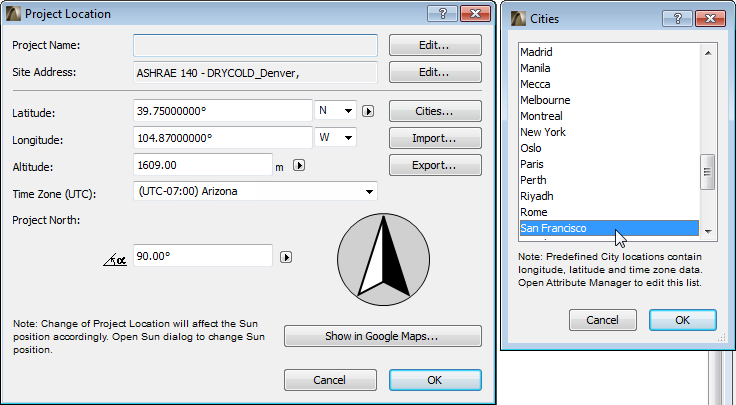Open the arrow popup beside Project North angle
Viewport: 736px width, 405px height.
pos(286,257)
